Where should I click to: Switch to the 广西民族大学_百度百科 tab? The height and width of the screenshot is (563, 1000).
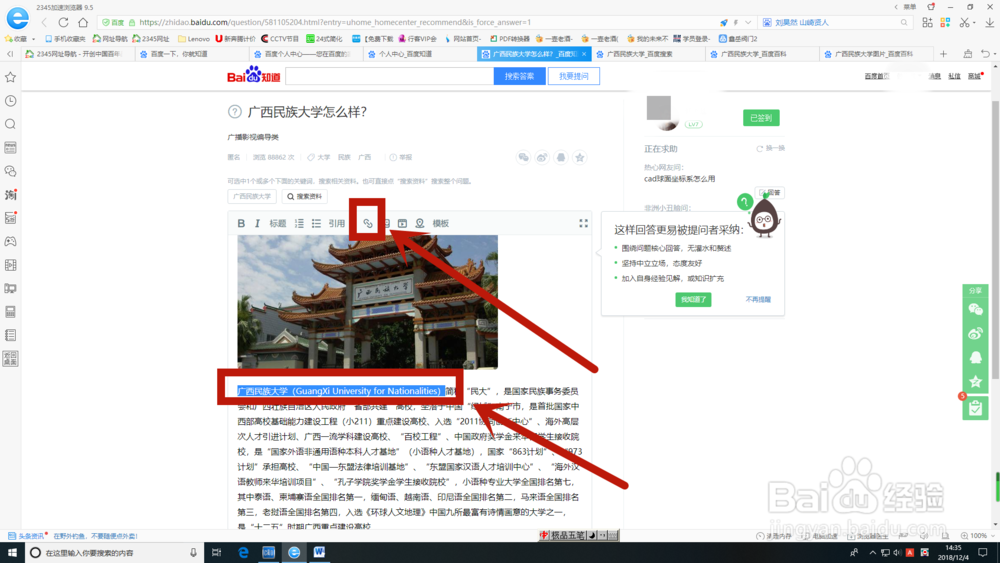click(762, 54)
